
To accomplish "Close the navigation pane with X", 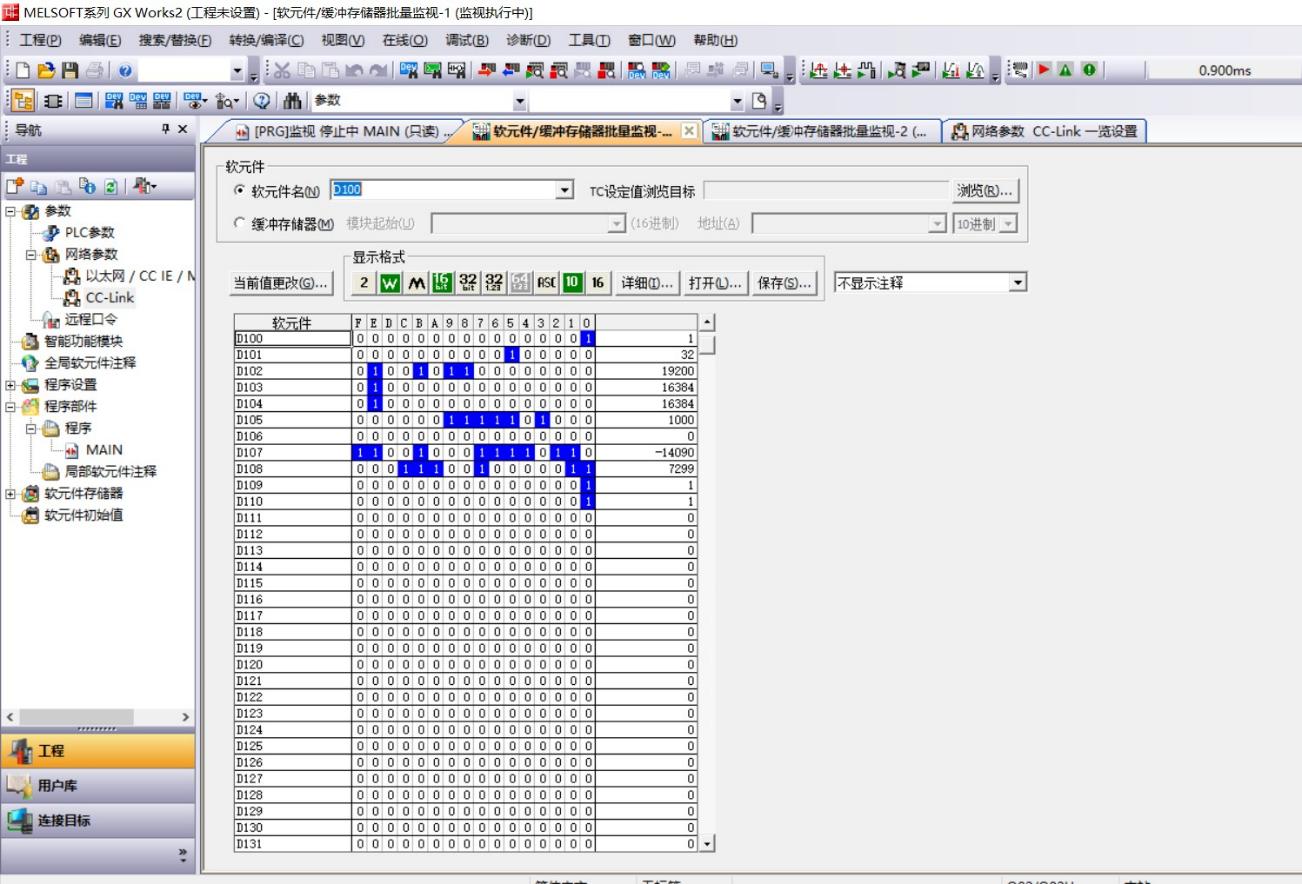I will 181,130.
